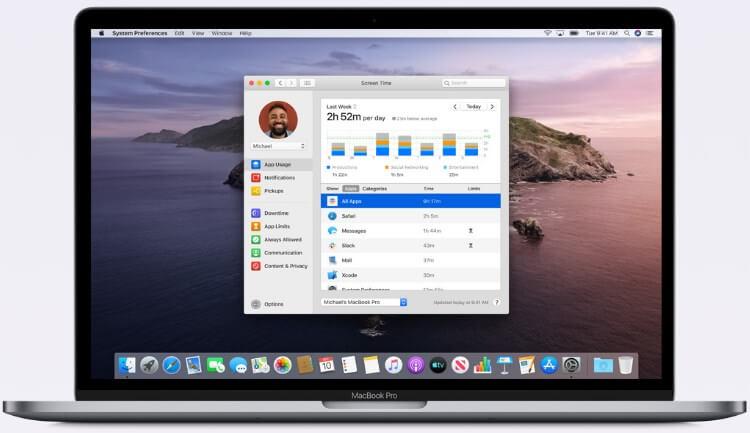Go back with the toolbar back arrow
The width and height of the screenshot is (750, 433).
[x=280, y=83]
